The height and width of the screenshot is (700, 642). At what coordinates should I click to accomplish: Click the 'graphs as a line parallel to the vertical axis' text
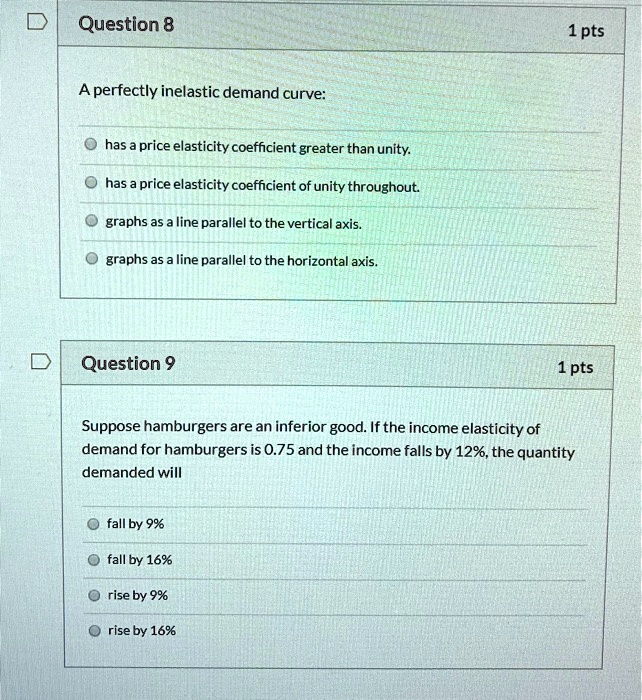pyautogui.click(x=233, y=222)
